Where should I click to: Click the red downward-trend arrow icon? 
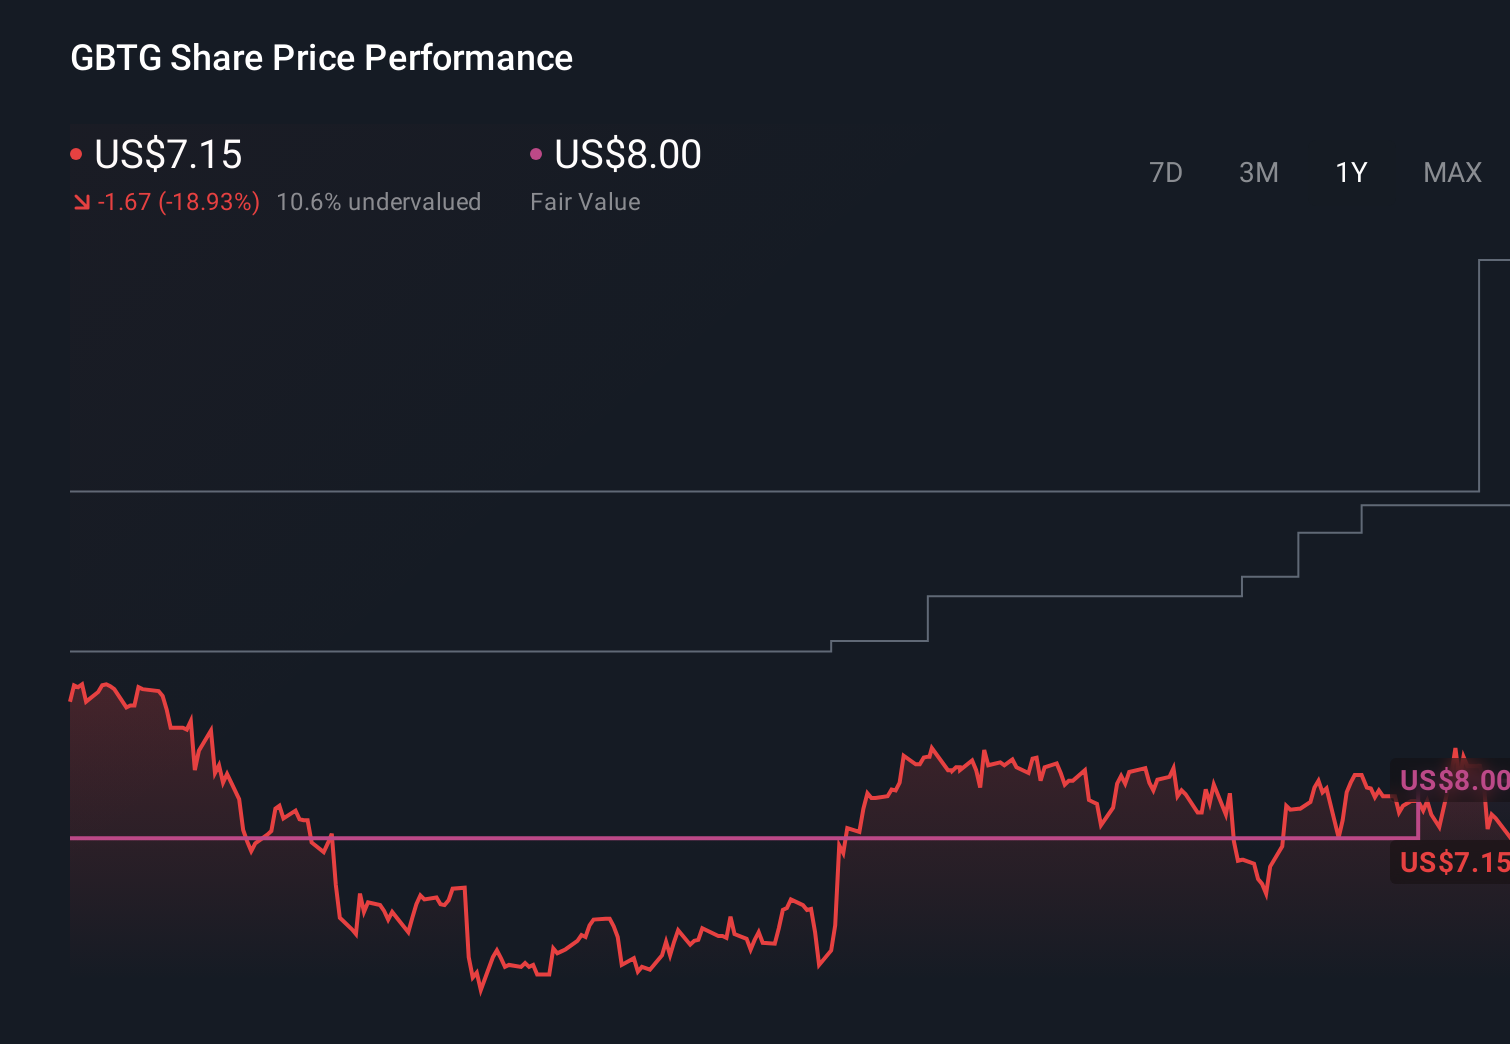point(82,201)
